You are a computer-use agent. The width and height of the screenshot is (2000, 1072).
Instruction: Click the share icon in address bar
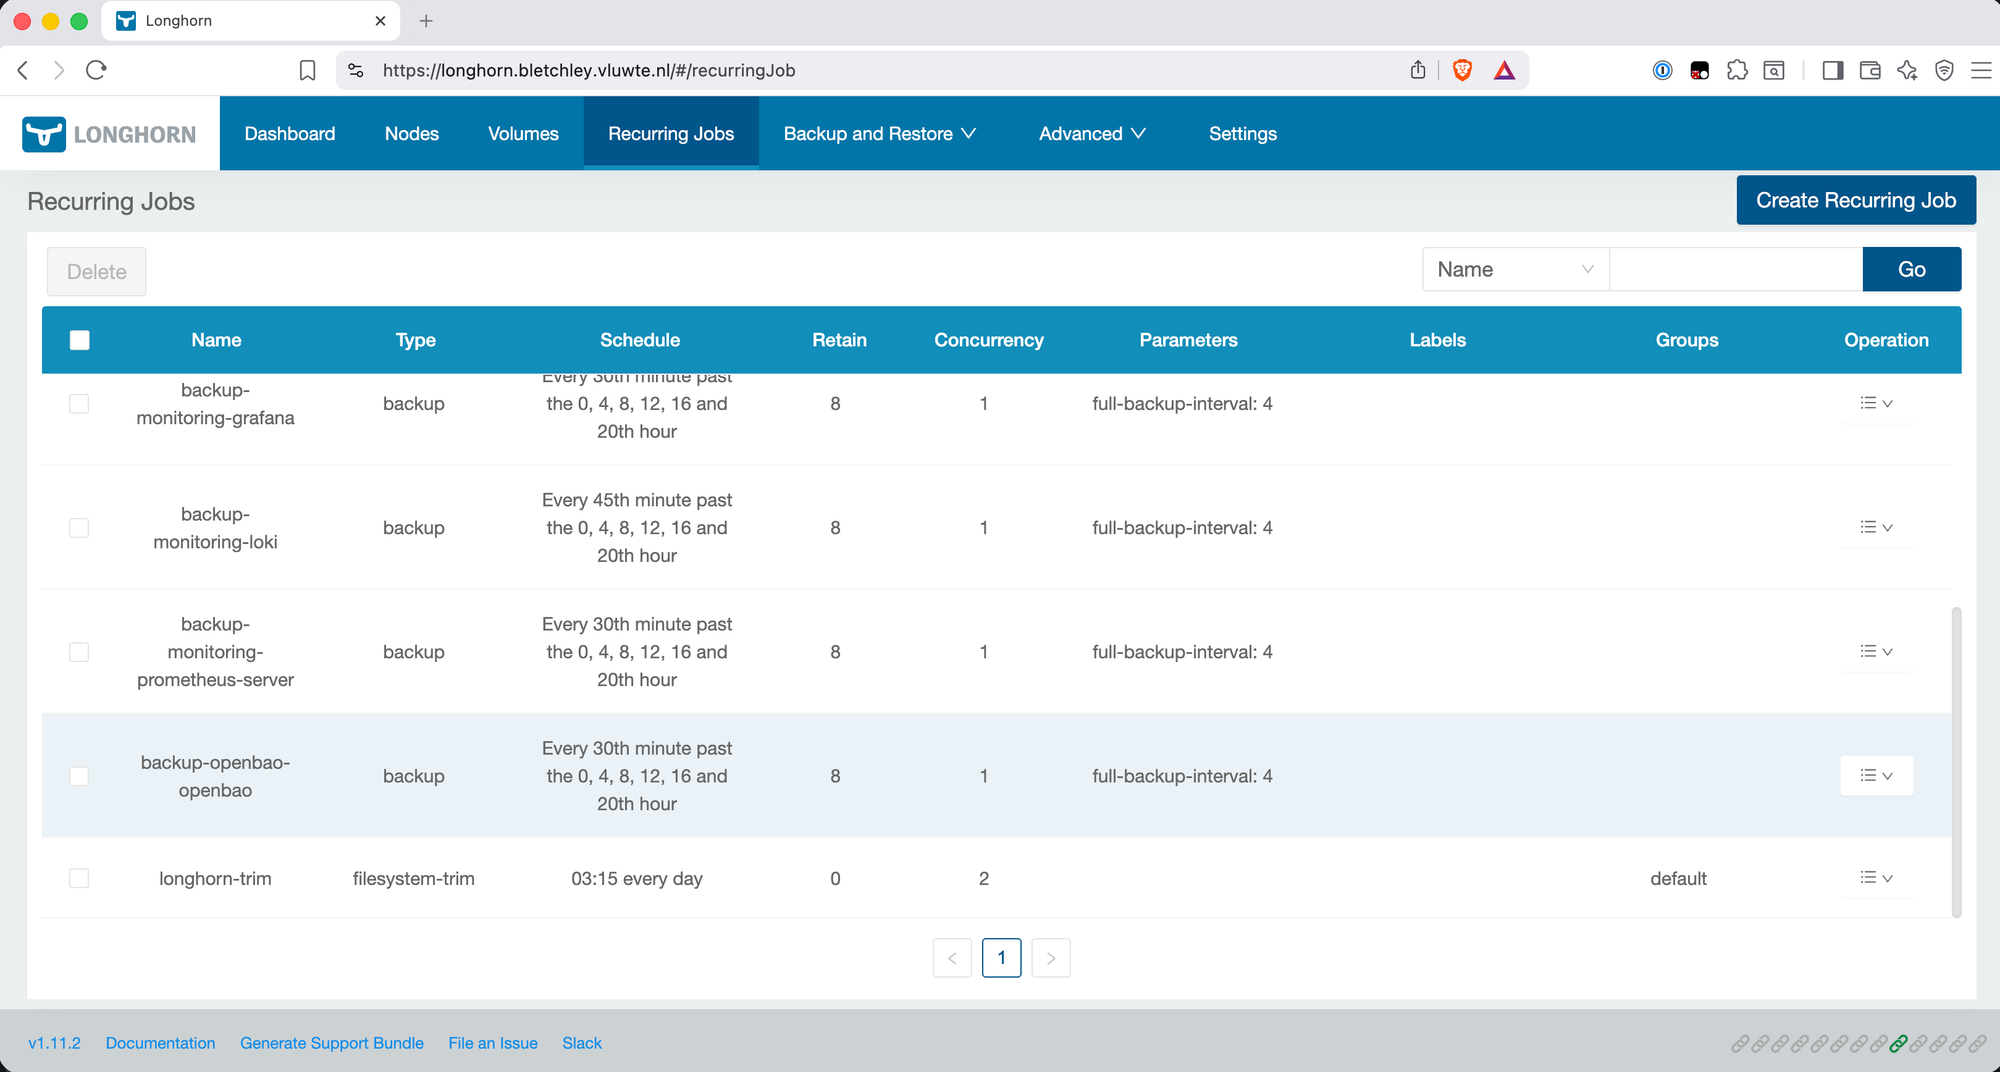[1418, 70]
